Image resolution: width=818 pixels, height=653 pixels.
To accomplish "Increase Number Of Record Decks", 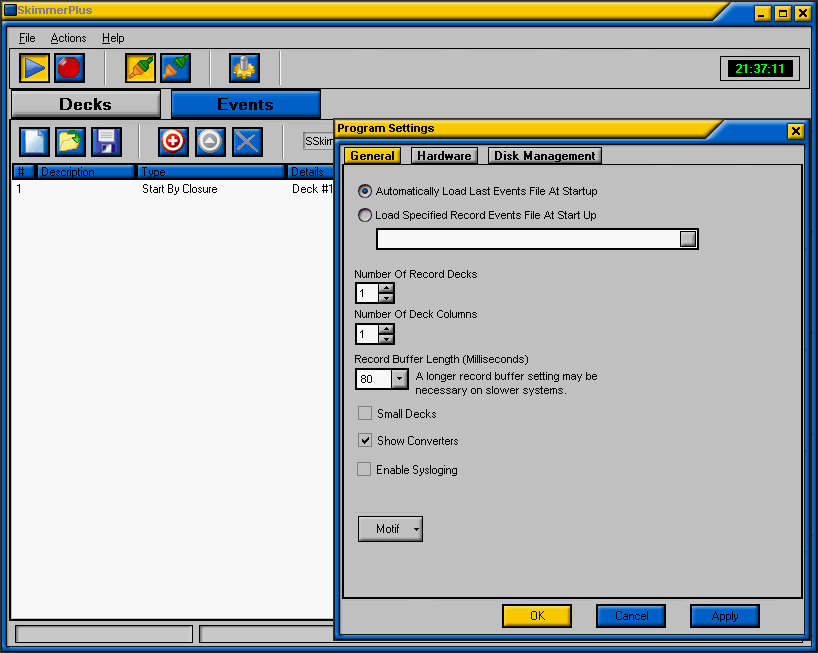I will pyautogui.click(x=386, y=288).
